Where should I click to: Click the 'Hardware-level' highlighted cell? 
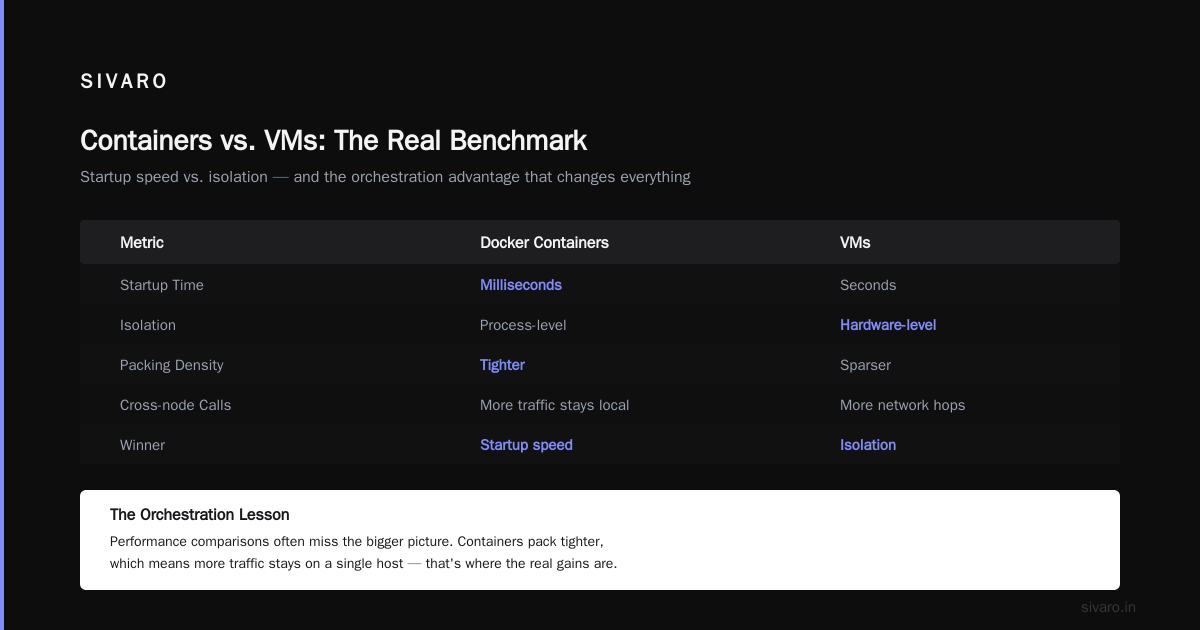click(x=888, y=325)
